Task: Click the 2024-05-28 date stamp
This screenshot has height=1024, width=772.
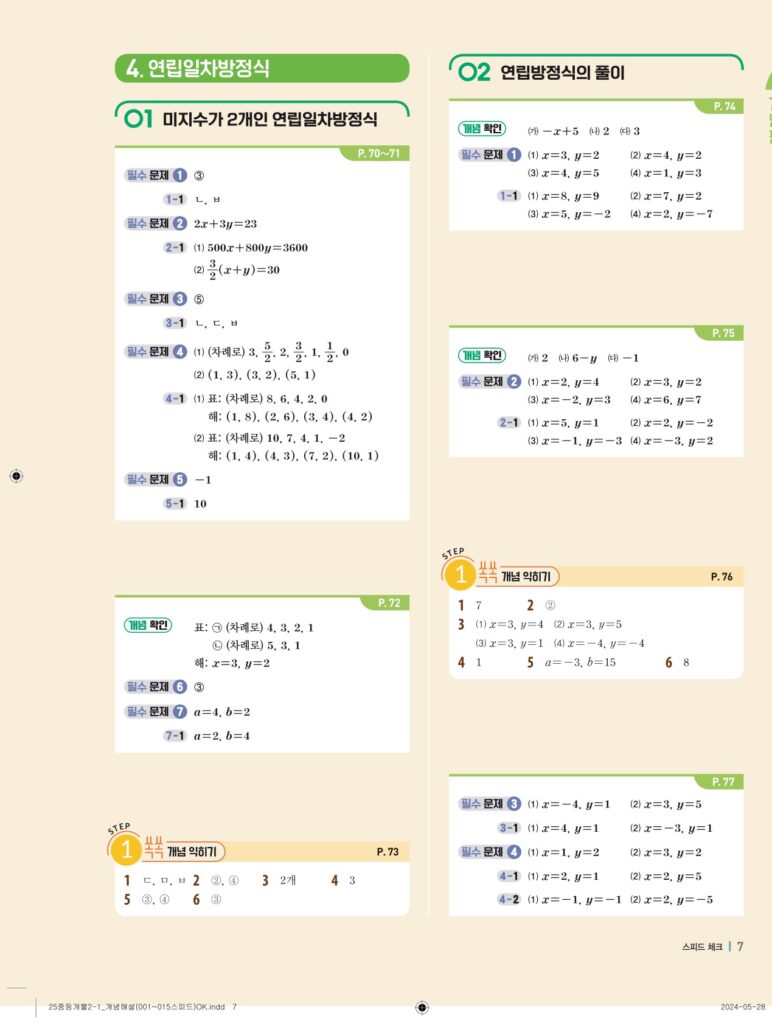Action: 743,1007
